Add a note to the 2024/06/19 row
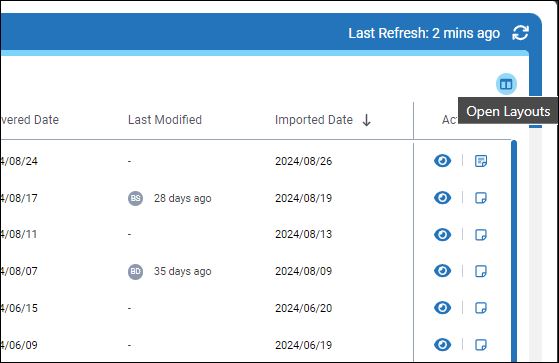Image resolution: width=559 pixels, height=363 pixels. [x=481, y=345]
